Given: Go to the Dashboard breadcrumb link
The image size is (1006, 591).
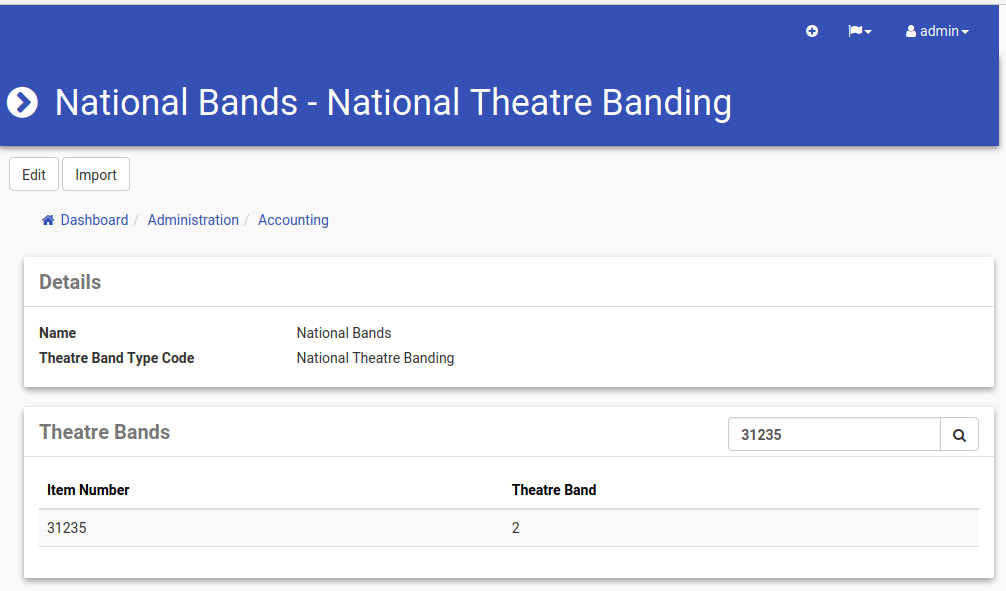Looking at the screenshot, I should [94, 220].
